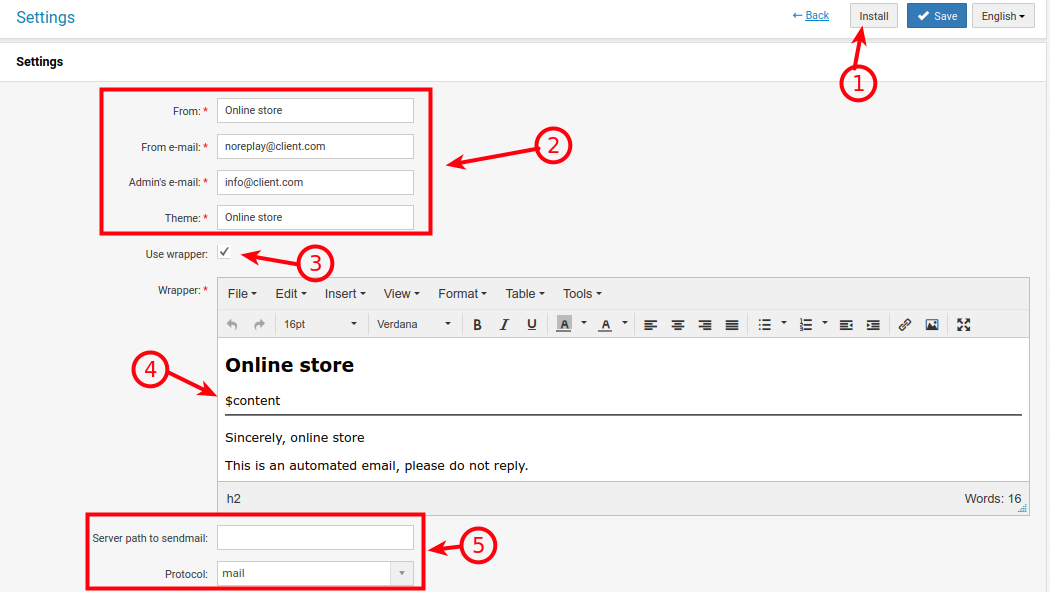Toggle bold formatting
Viewport: 1050px width, 592px height.
477,325
